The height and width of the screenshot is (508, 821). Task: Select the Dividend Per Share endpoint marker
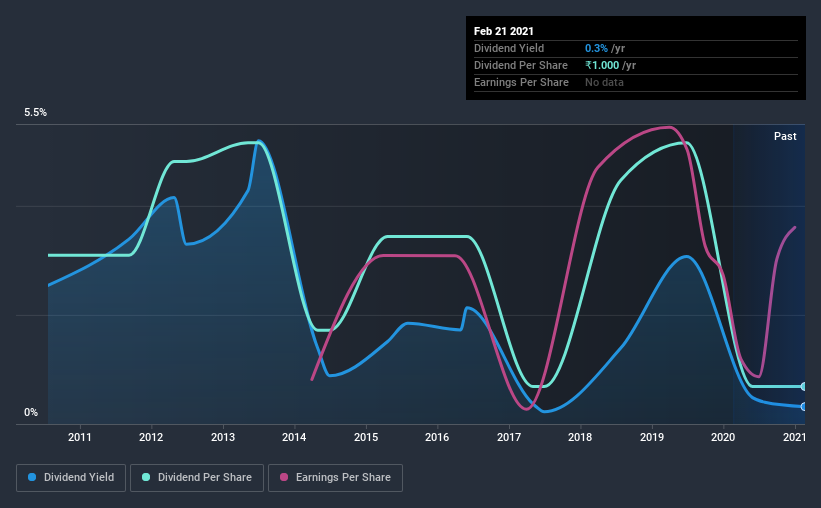(803, 386)
